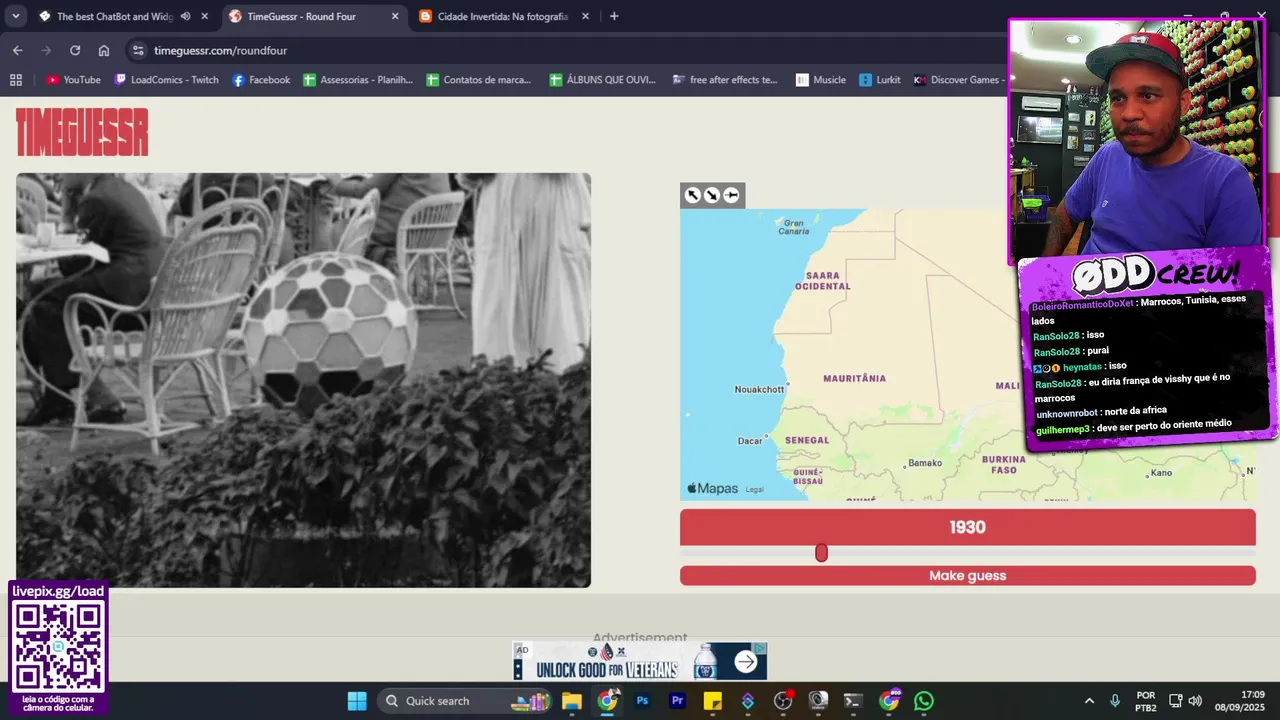This screenshot has width=1280, height=720.
Task: Open the volume tray icon
Action: point(1195,701)
